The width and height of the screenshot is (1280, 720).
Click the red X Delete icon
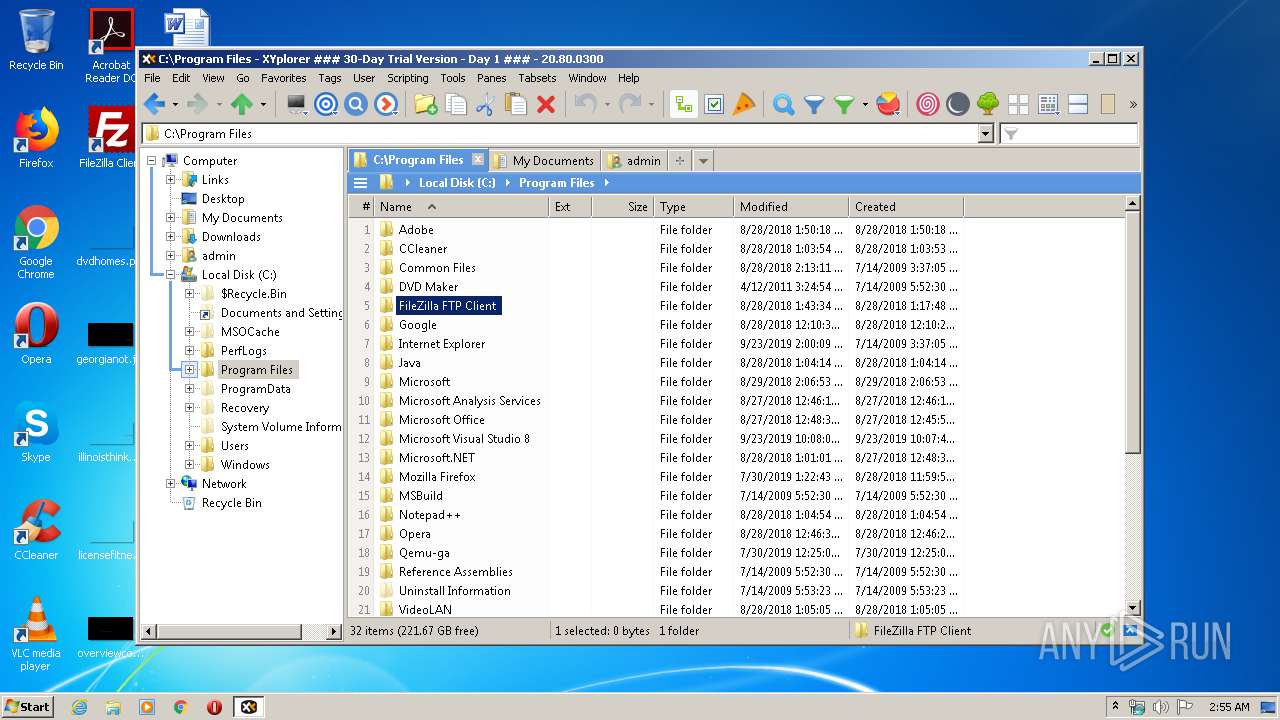[x=546, y=104]
